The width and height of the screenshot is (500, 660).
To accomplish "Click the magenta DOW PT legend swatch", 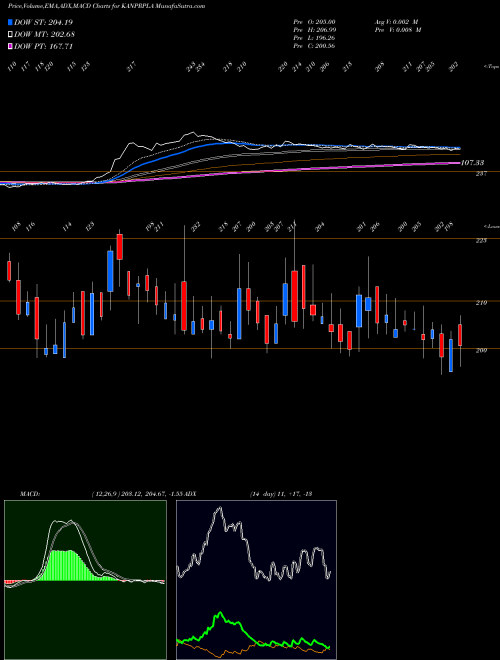I will pyautogui.click(x=11, y=46).
